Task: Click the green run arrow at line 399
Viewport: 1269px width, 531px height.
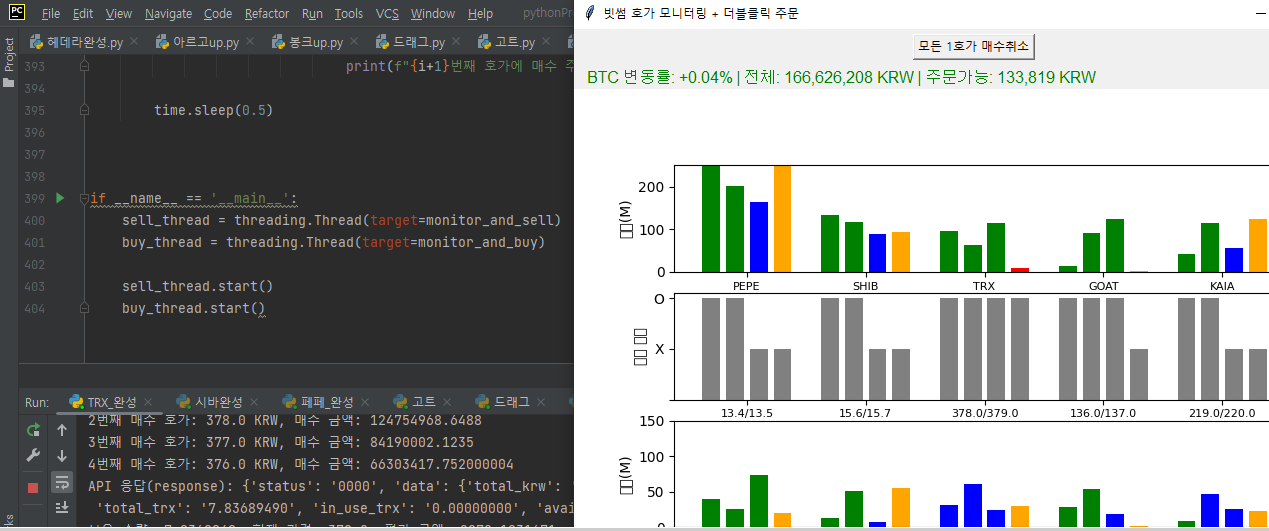Action: click(x=60, y=198)
